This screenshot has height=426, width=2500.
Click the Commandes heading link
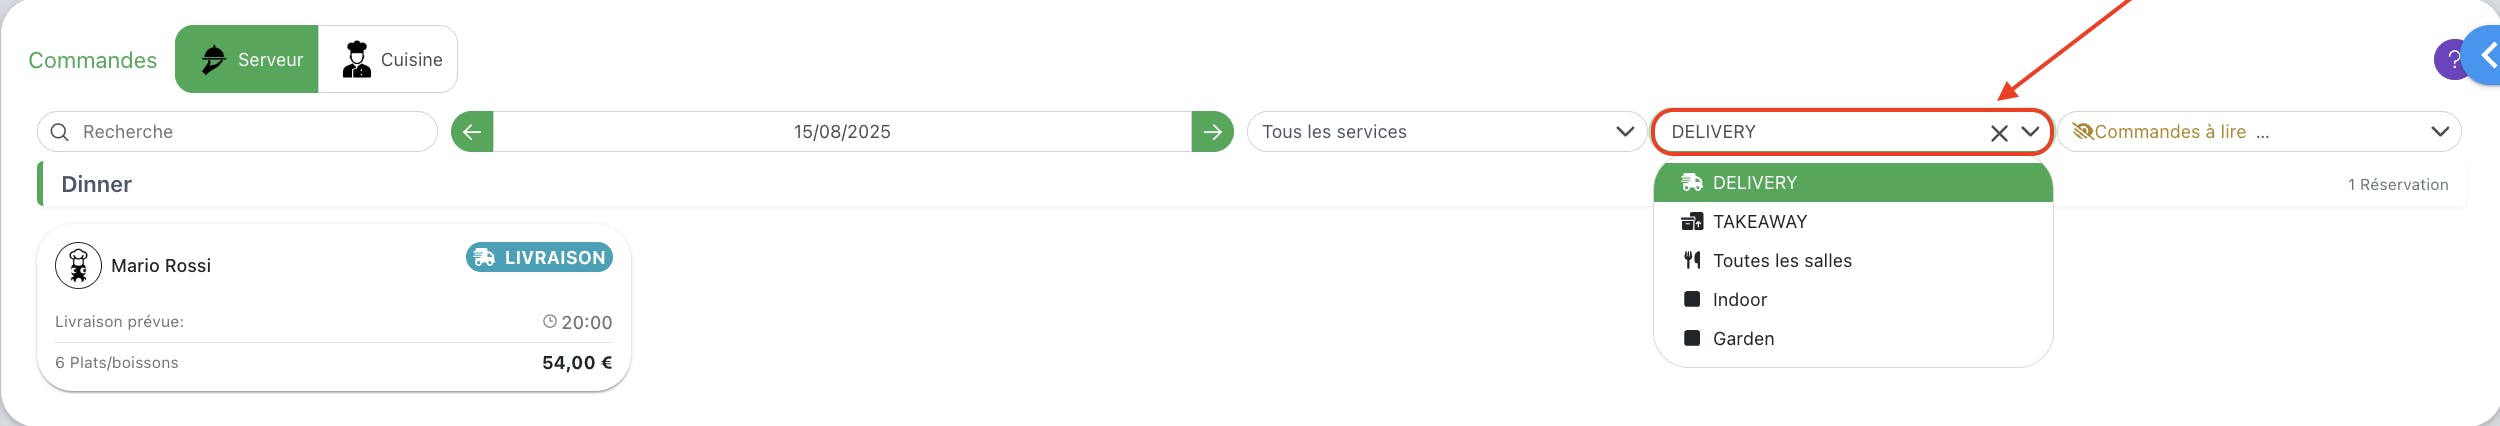[x=93, y=60]
